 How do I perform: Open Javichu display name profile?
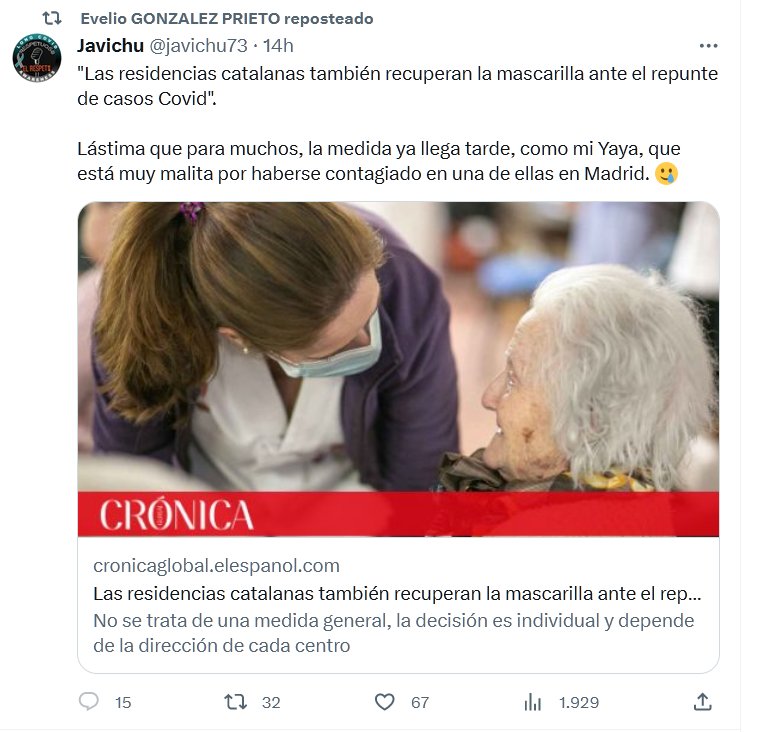click(x=111, y=46)
